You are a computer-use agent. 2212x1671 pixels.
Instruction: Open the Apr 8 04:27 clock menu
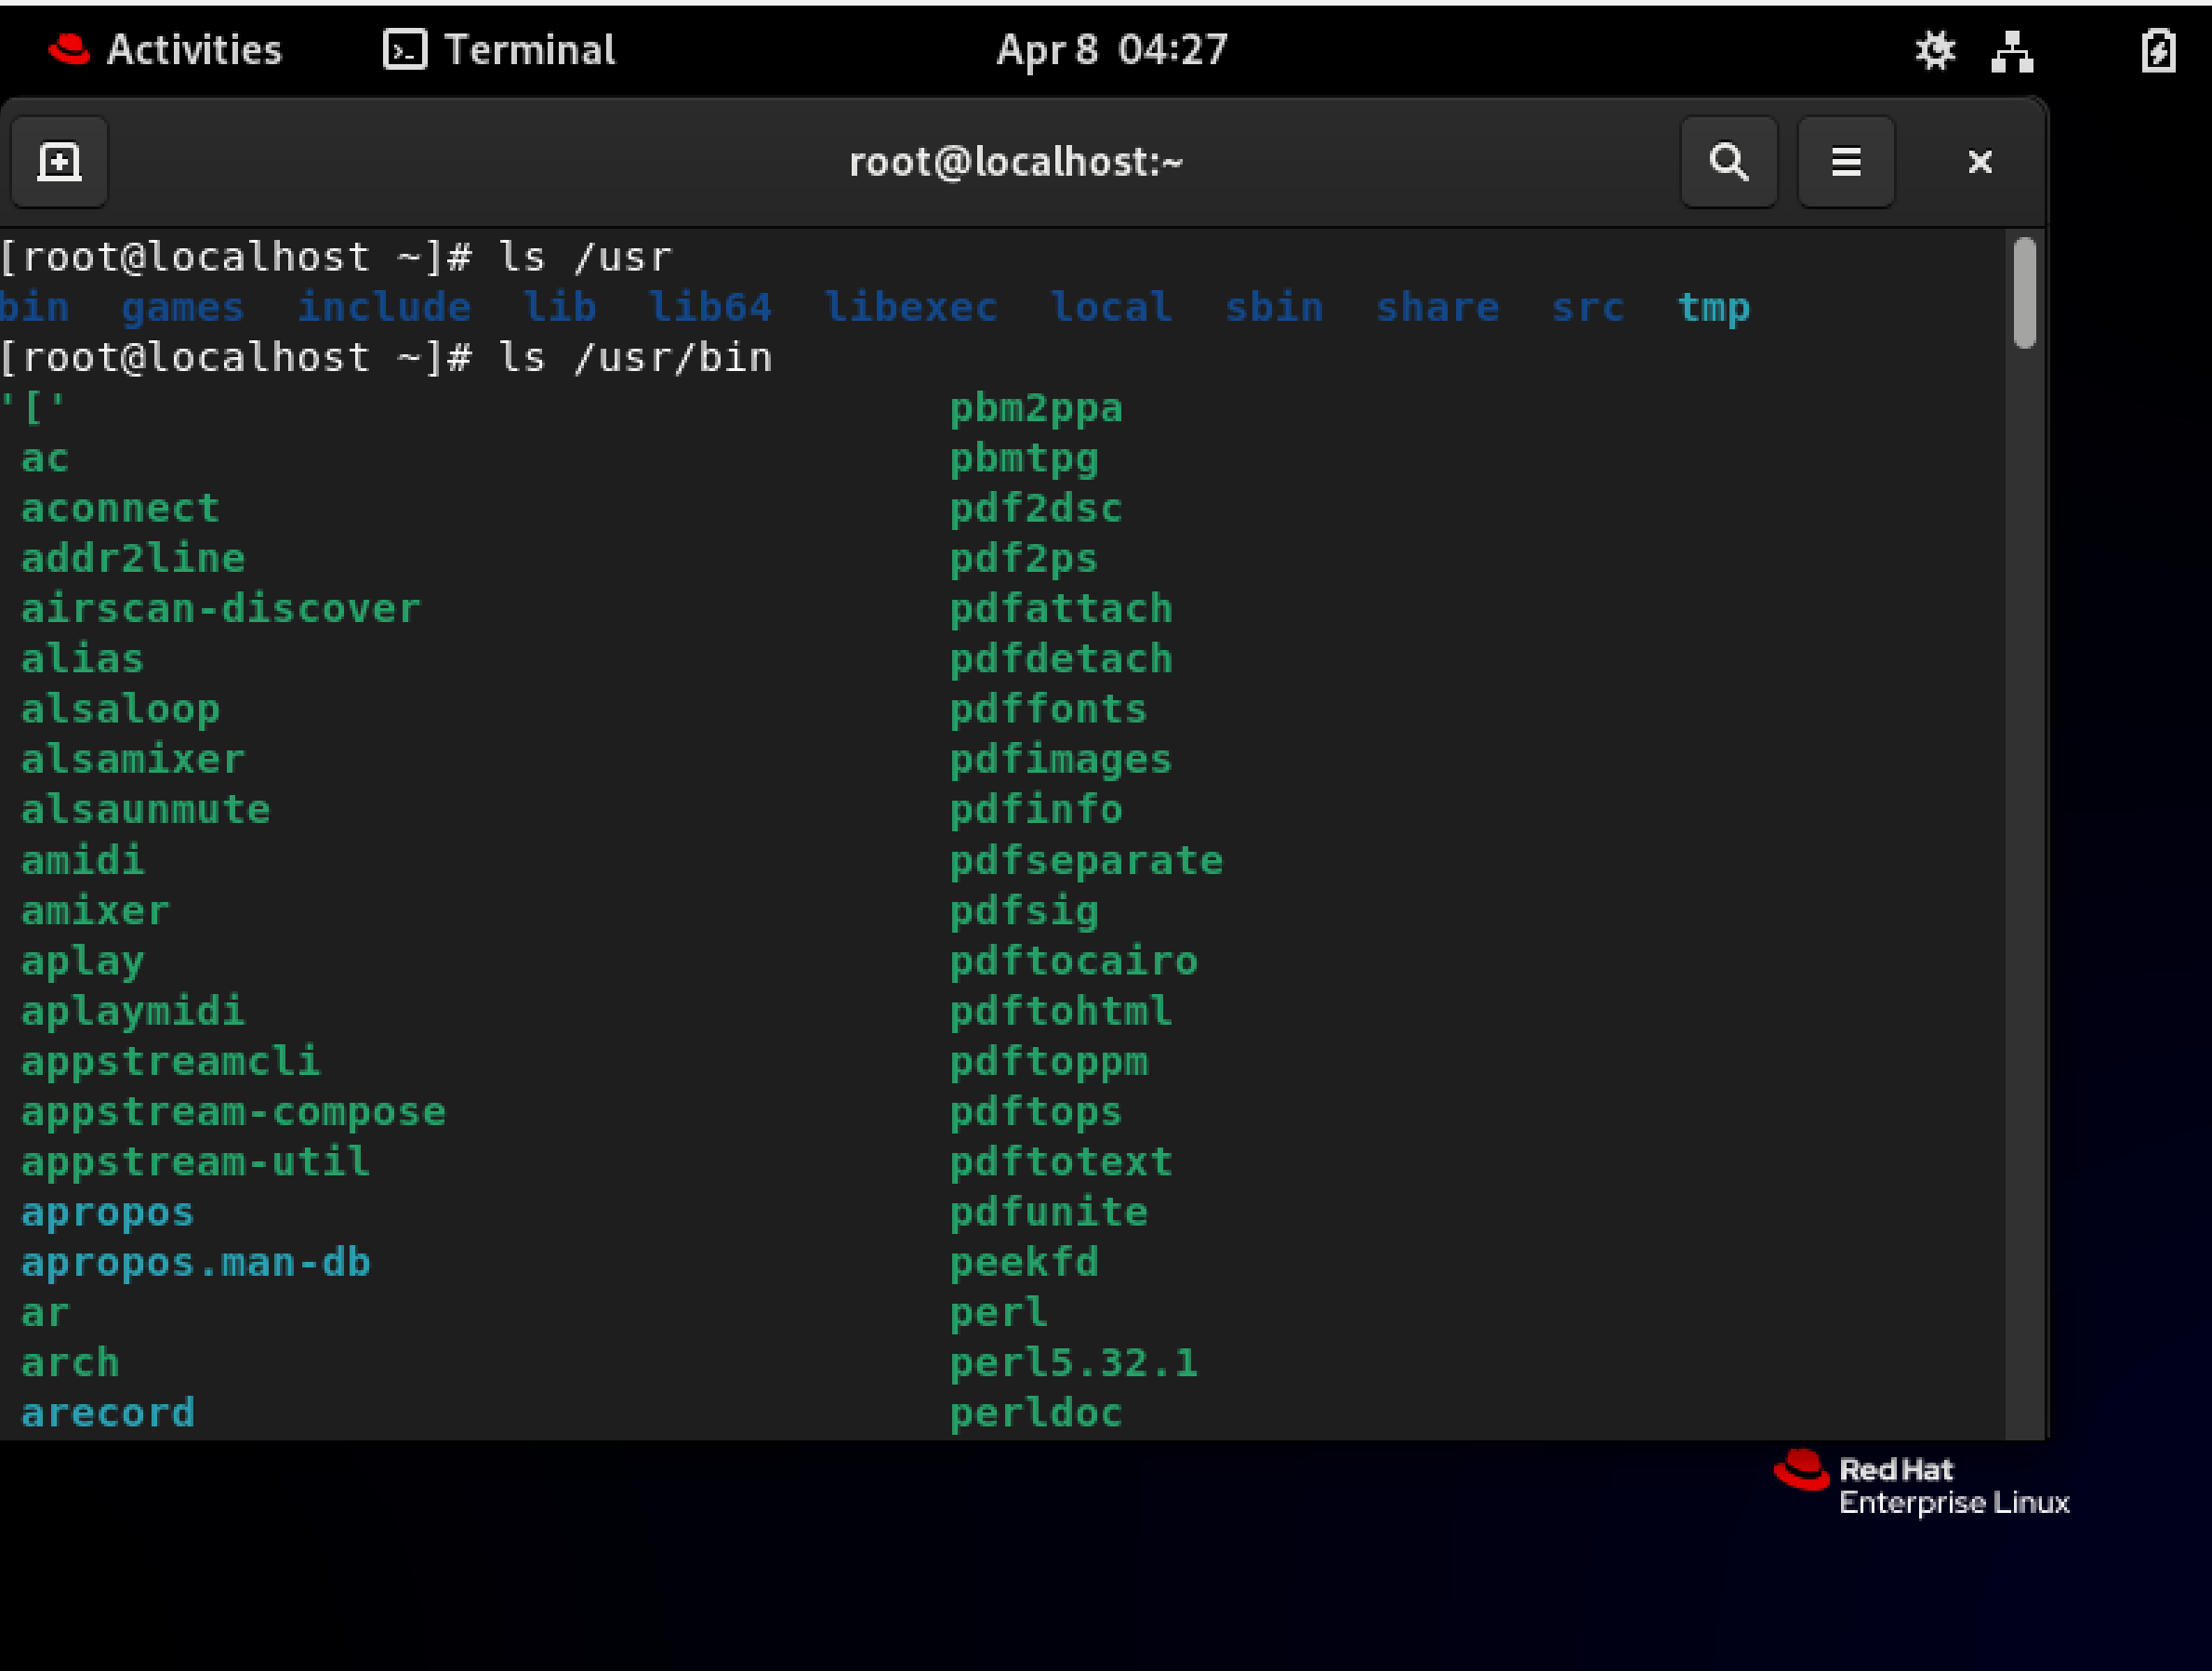(x=1112, y=49)
